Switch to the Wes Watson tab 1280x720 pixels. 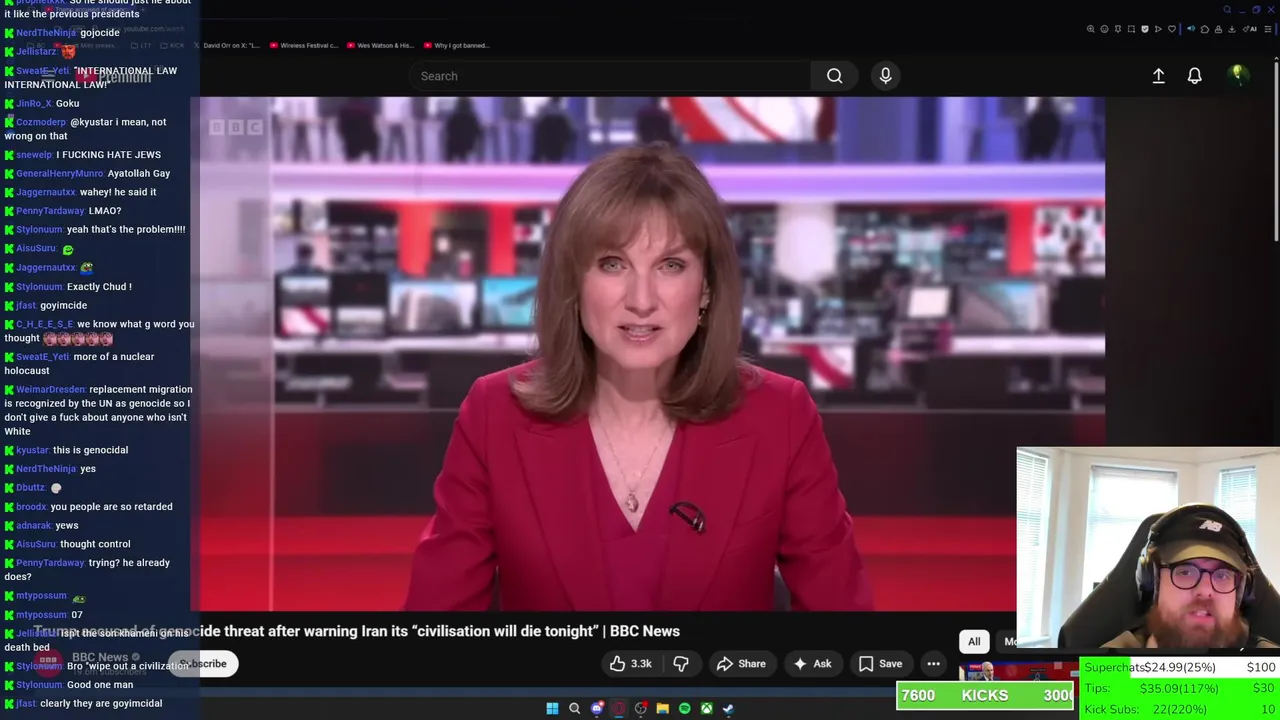coord(379,45)
